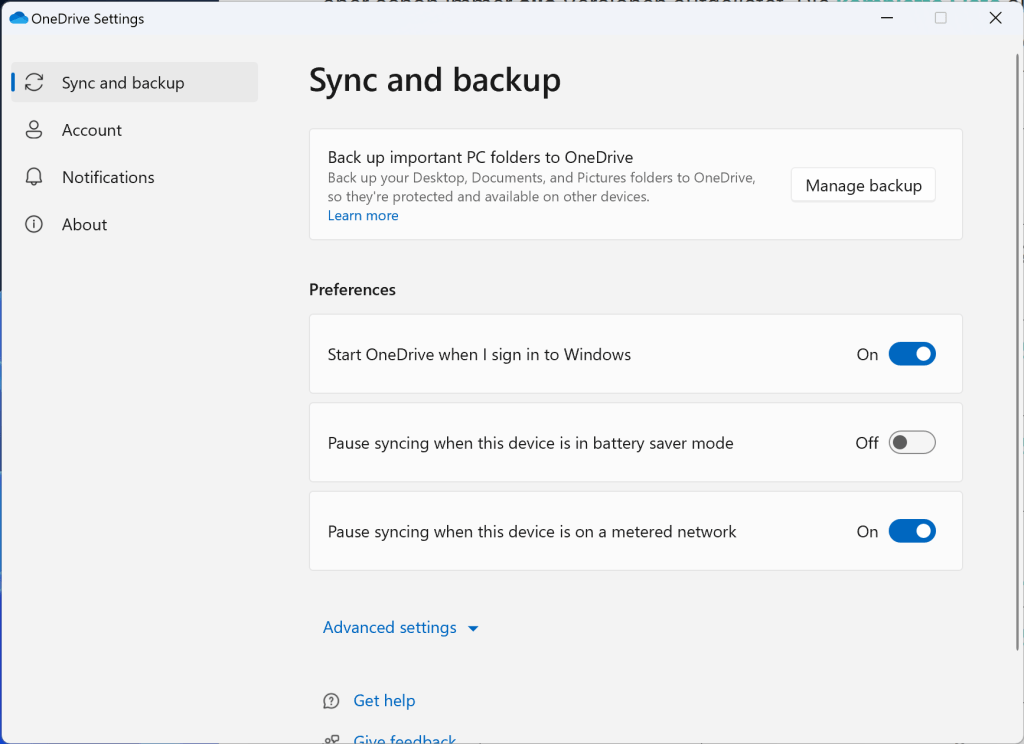This screenshot has width=1024, height=744.
Task: Go to the About page
Action: [x=84, y=225]
